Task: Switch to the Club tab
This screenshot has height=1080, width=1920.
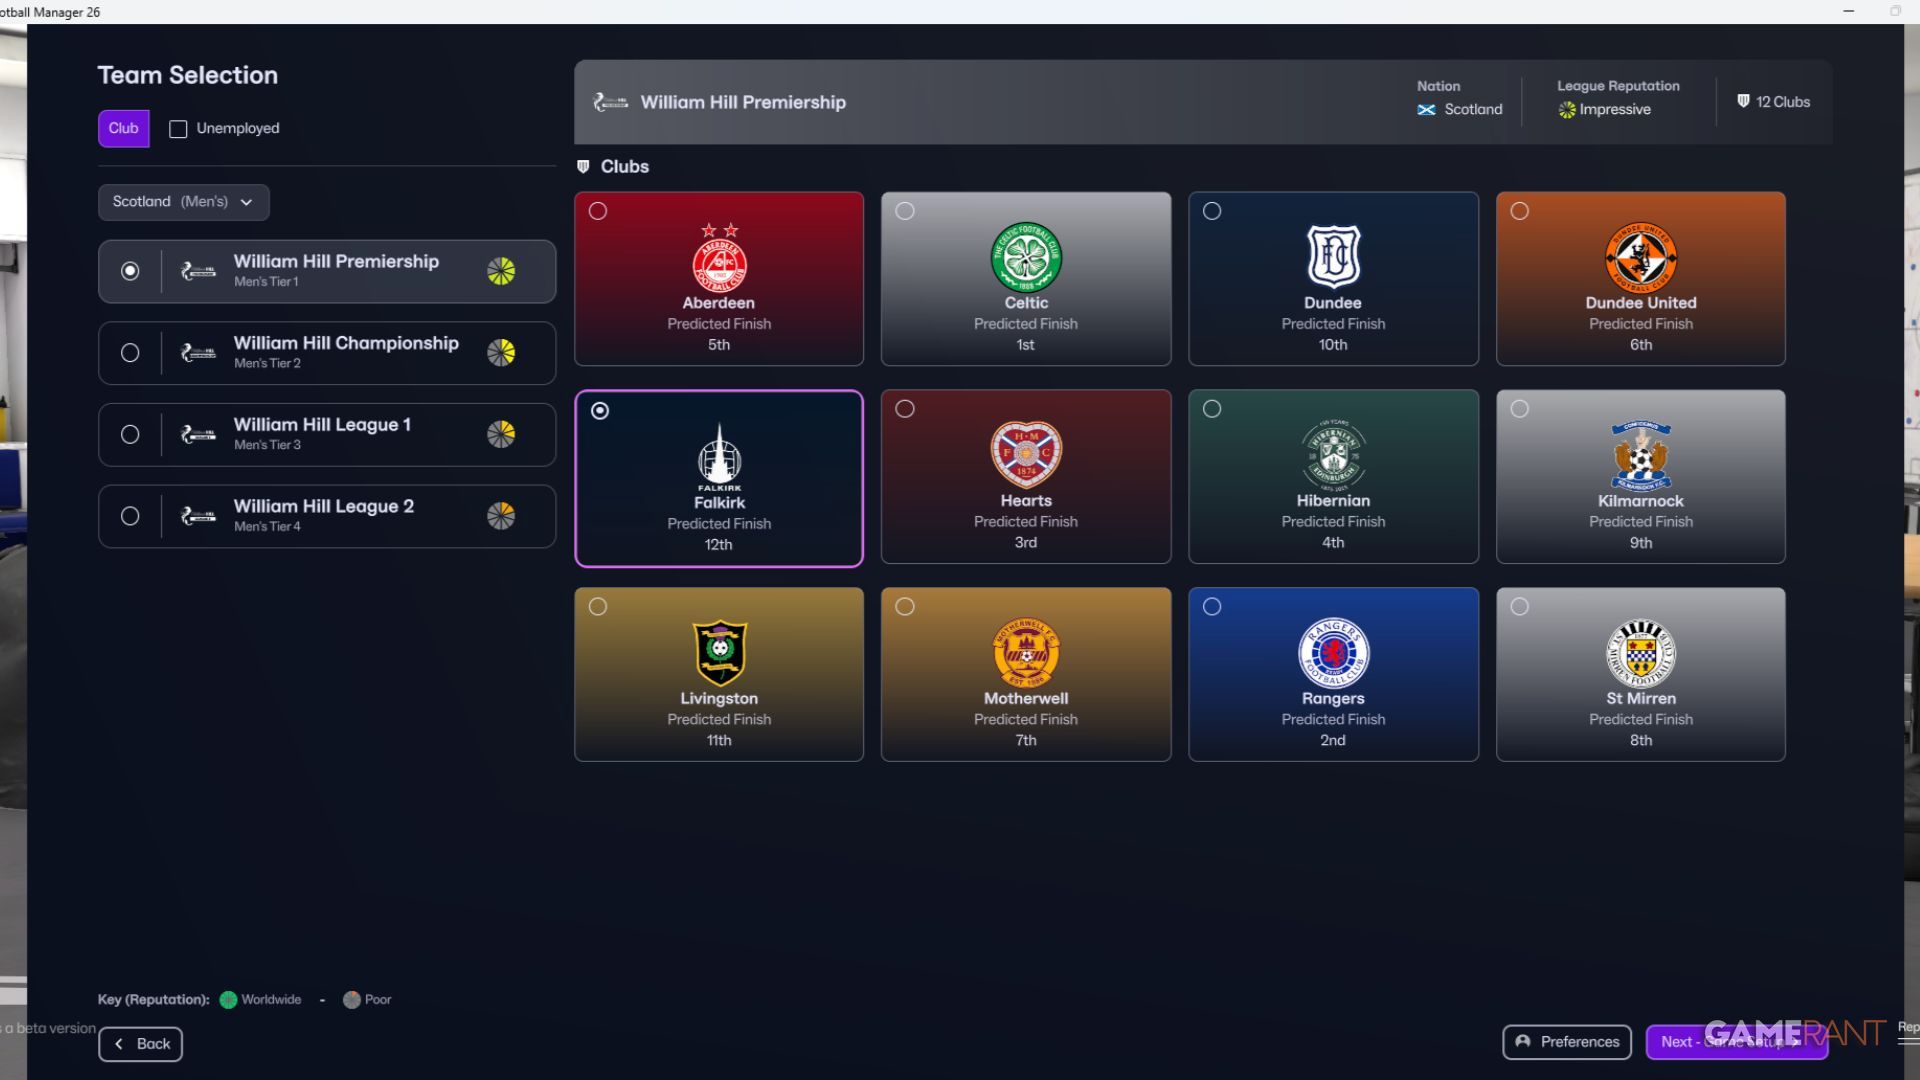Action: [124, 128]
